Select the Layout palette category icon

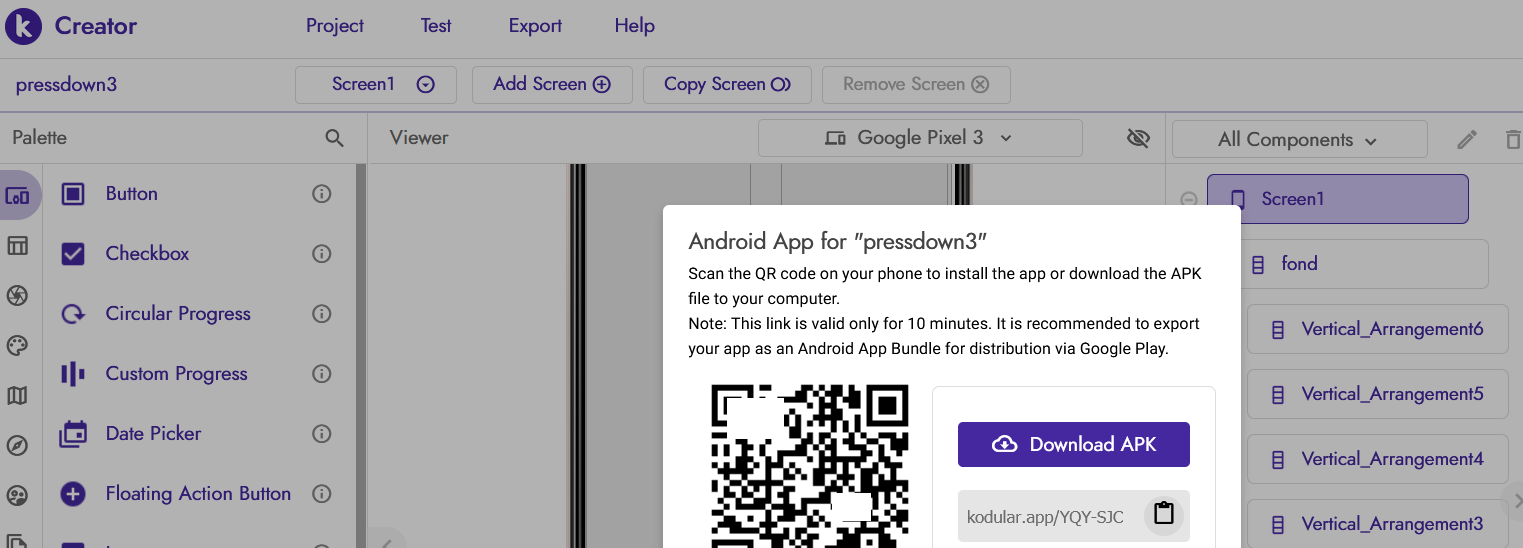[x=17, y=246]
